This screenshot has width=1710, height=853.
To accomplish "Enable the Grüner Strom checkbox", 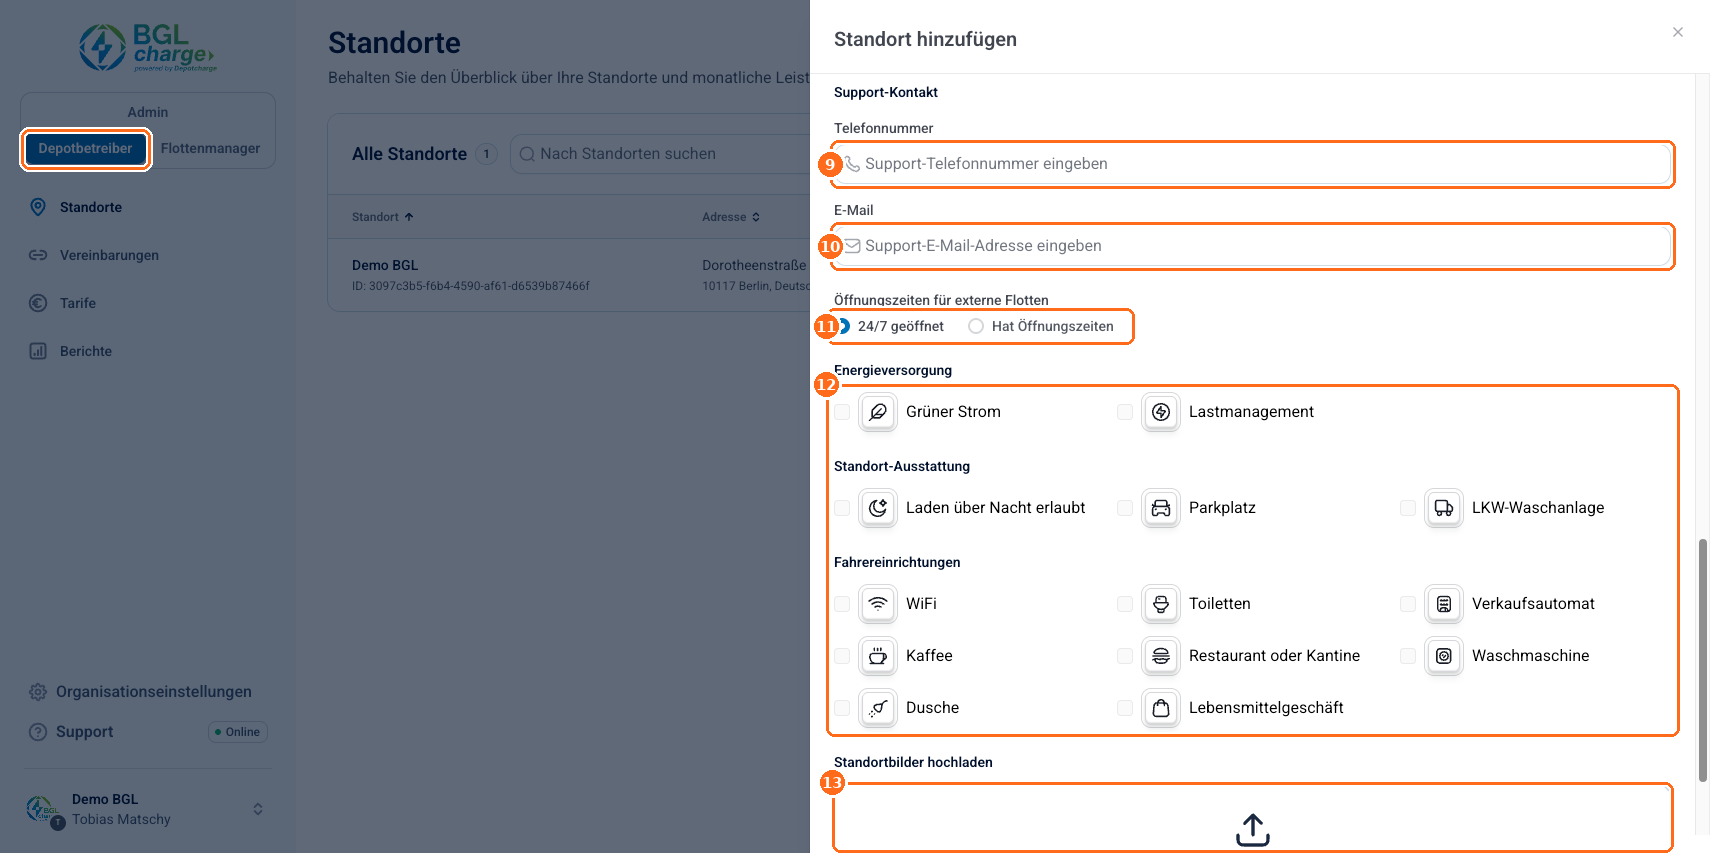I will tap(842, 412).
